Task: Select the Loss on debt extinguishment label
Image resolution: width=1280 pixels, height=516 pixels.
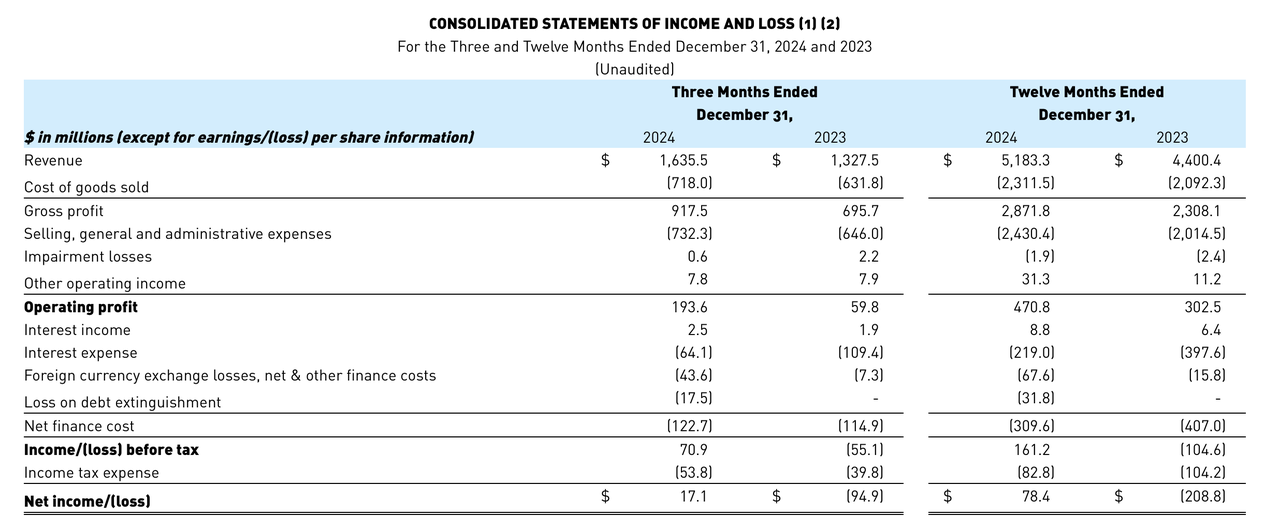Action: coord(122,402)
